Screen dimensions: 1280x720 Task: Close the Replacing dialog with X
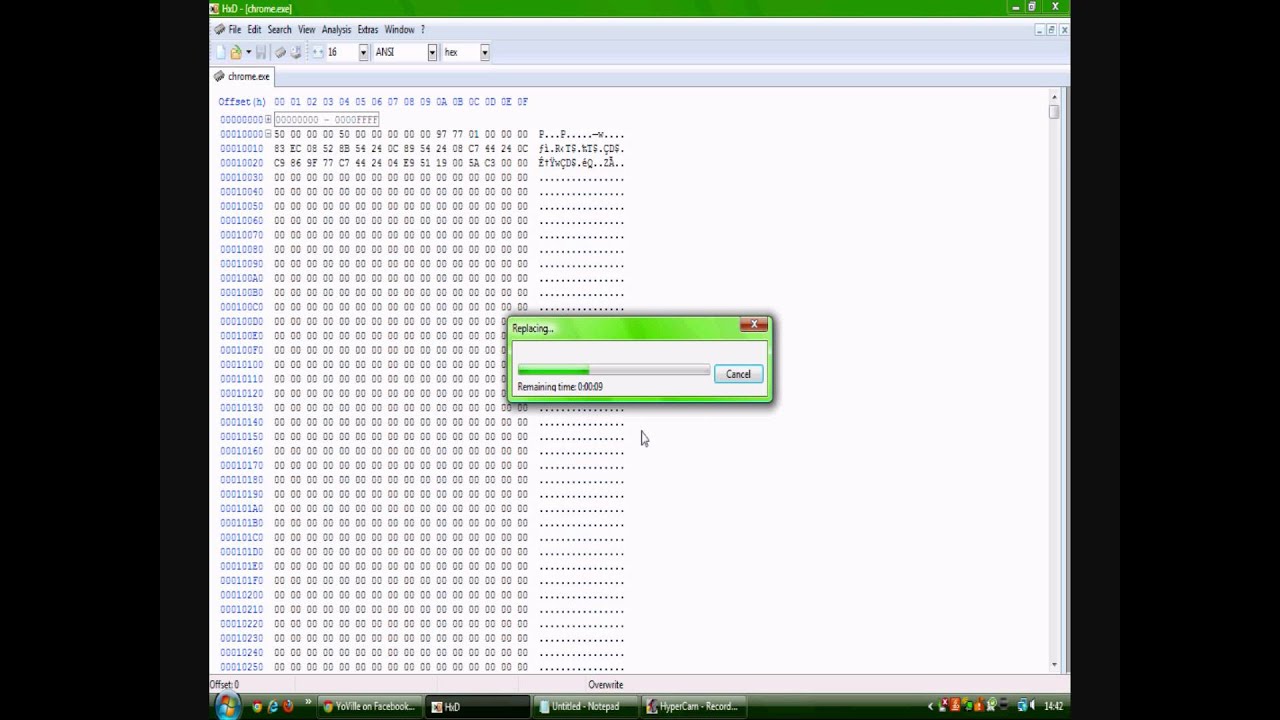pyautogui.click(x=756, y=324)
